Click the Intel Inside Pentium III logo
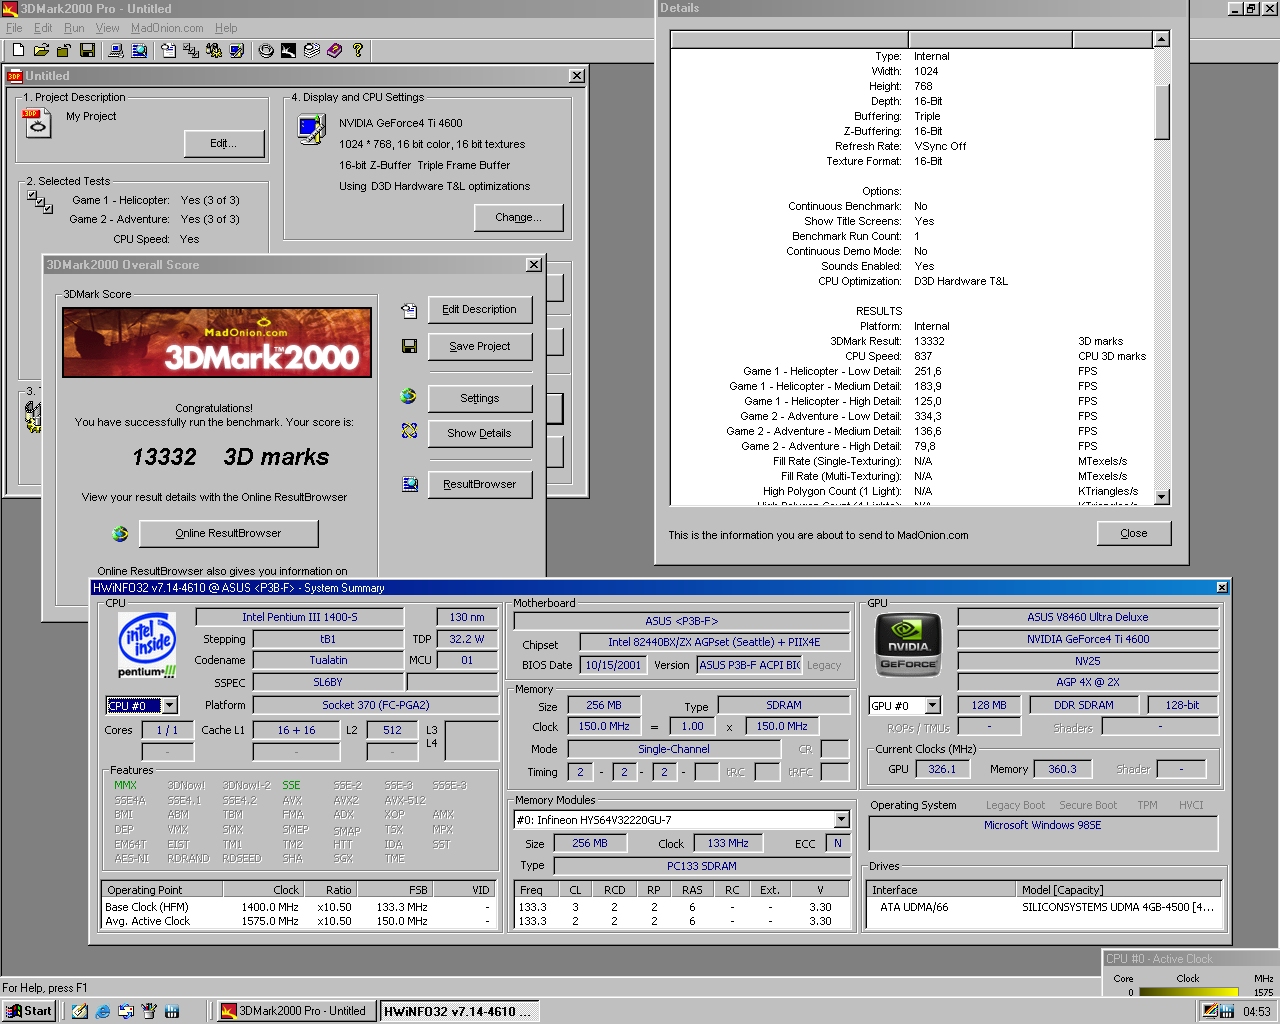The width and height of the screenshot is (1280, 1024). 147,646
